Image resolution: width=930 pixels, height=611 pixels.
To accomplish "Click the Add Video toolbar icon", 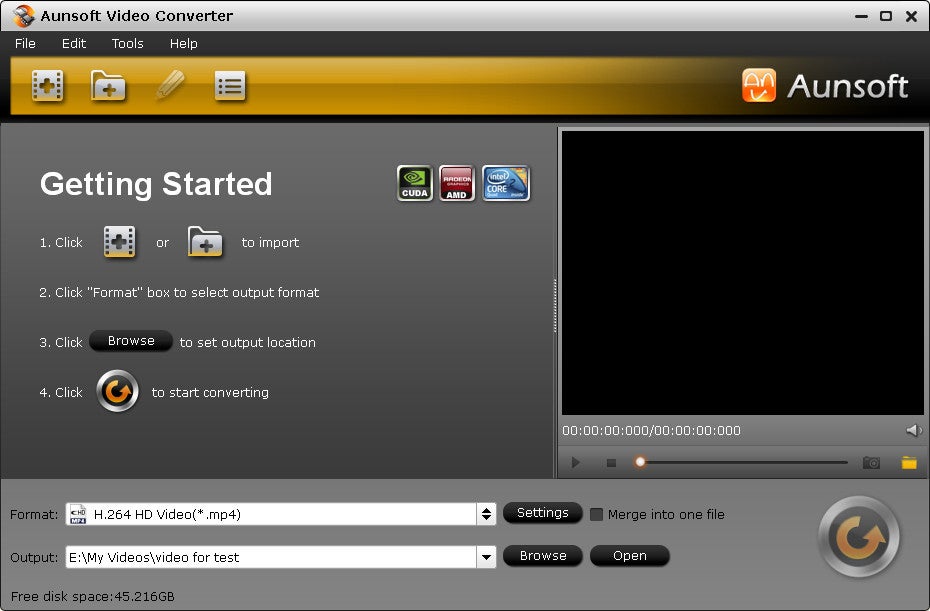I will (47, 86).
